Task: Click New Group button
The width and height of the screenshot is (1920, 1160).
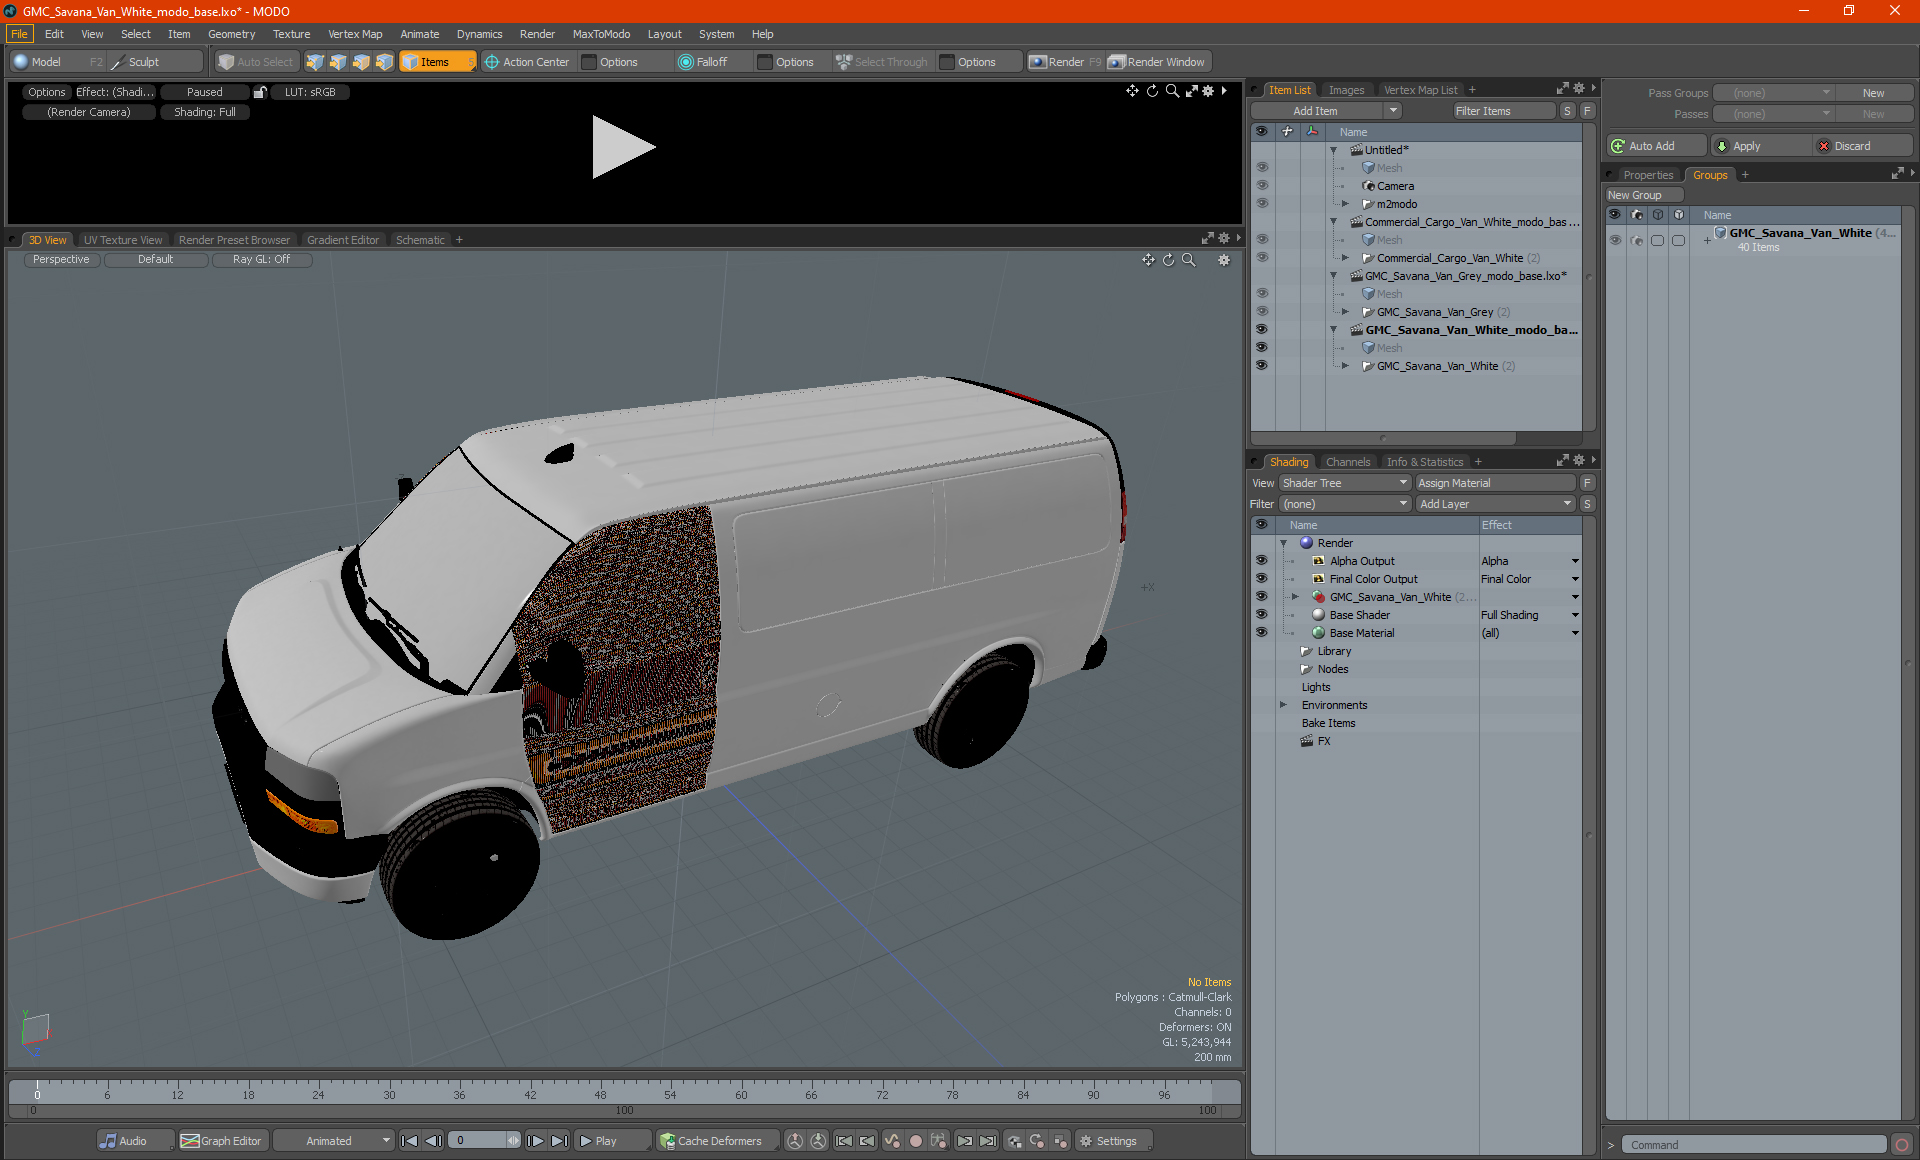Action: (x=1643, y=195)
